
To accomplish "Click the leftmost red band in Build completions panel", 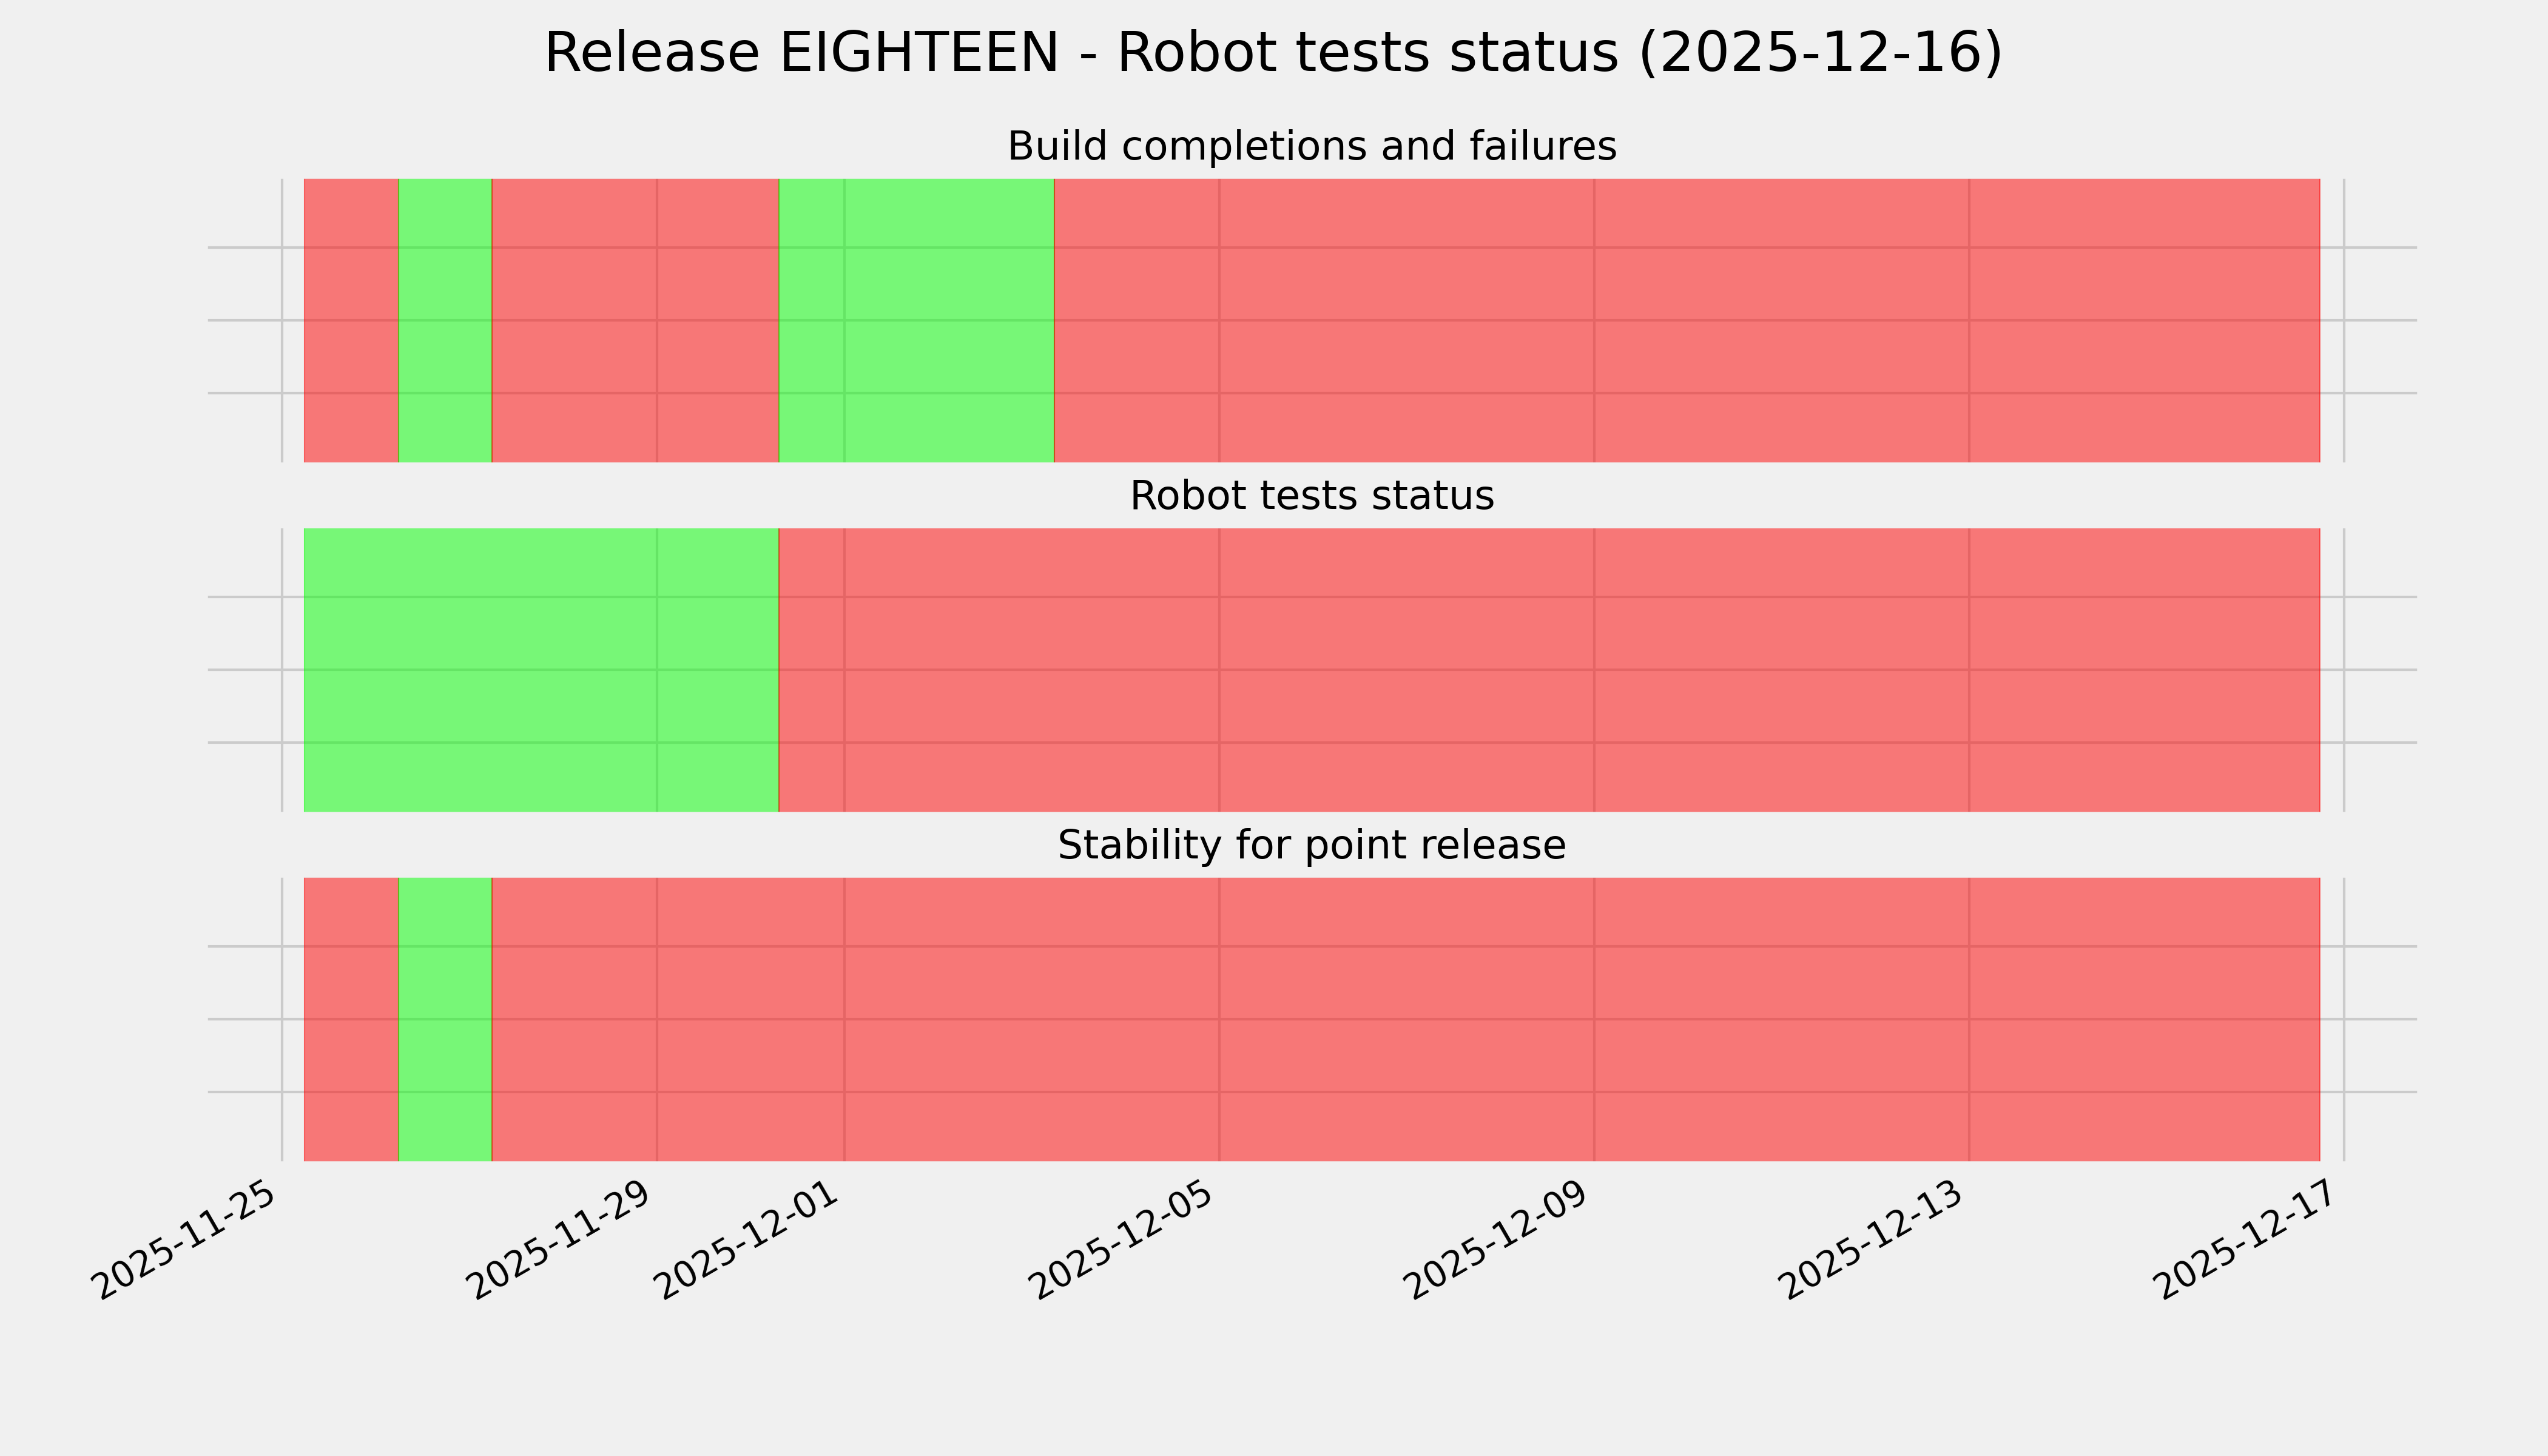I will click(x=351, y=320).
